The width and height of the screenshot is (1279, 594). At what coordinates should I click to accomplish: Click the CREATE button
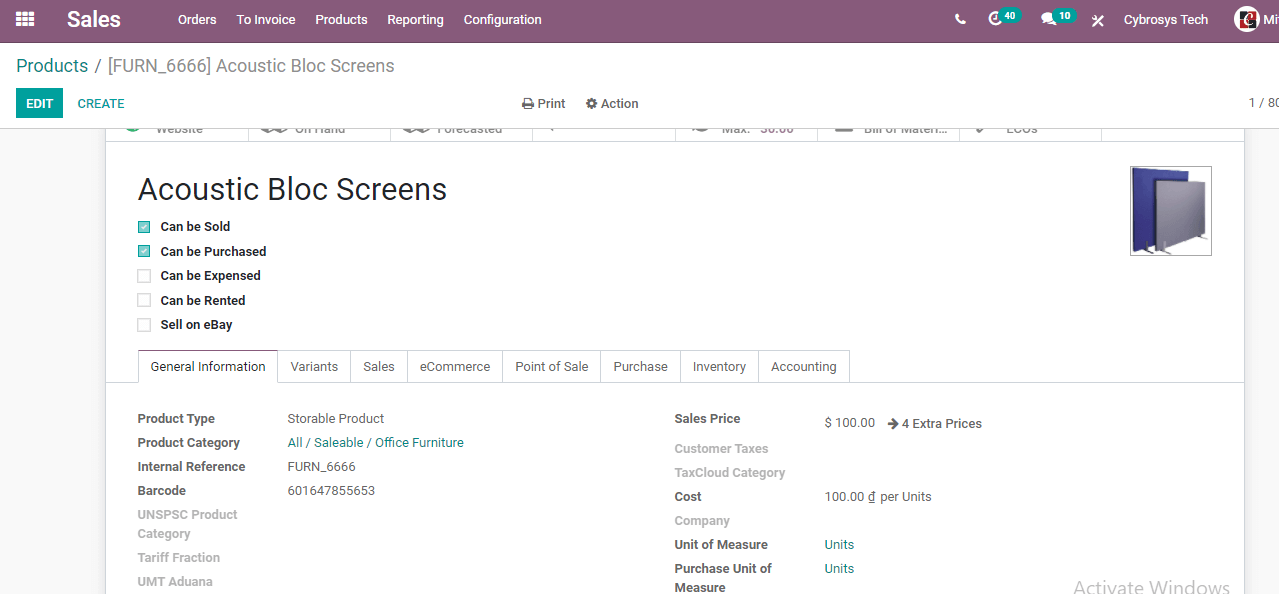click(x=101, y=104)
